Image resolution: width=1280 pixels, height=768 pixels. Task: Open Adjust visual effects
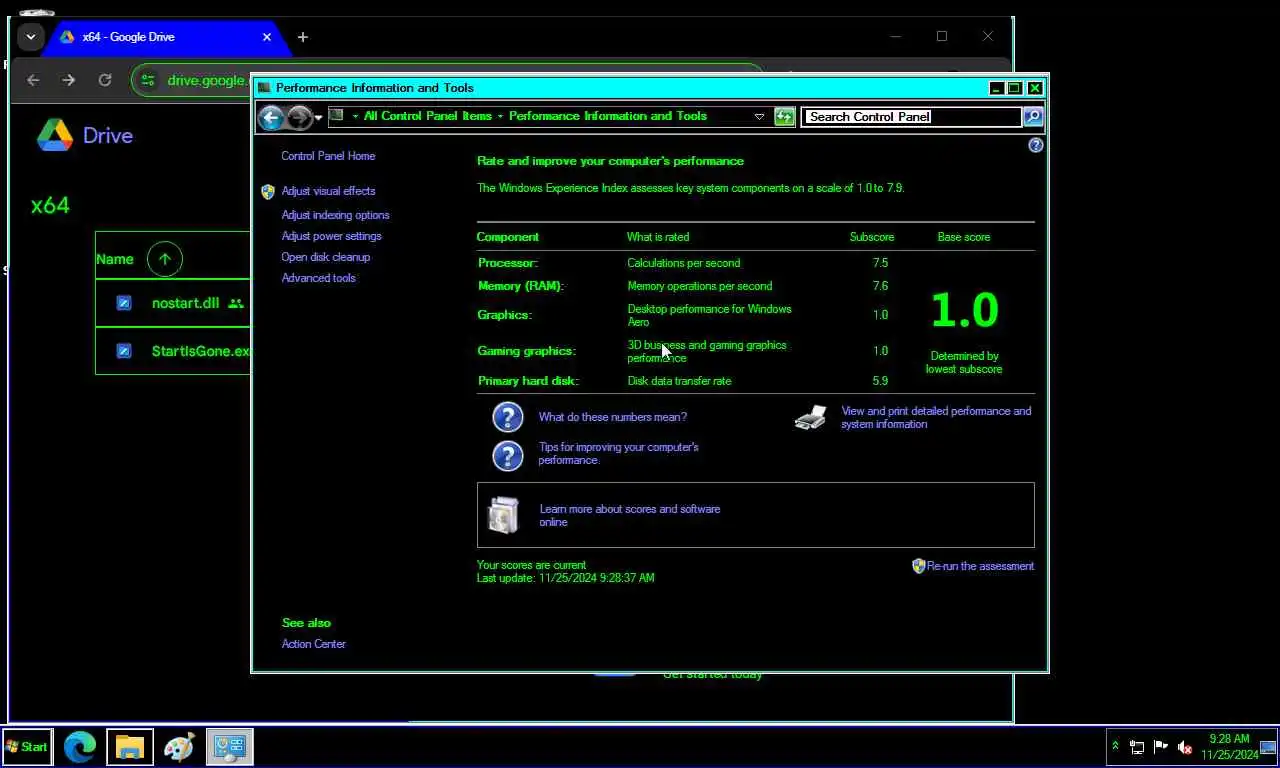click(328, 191)
